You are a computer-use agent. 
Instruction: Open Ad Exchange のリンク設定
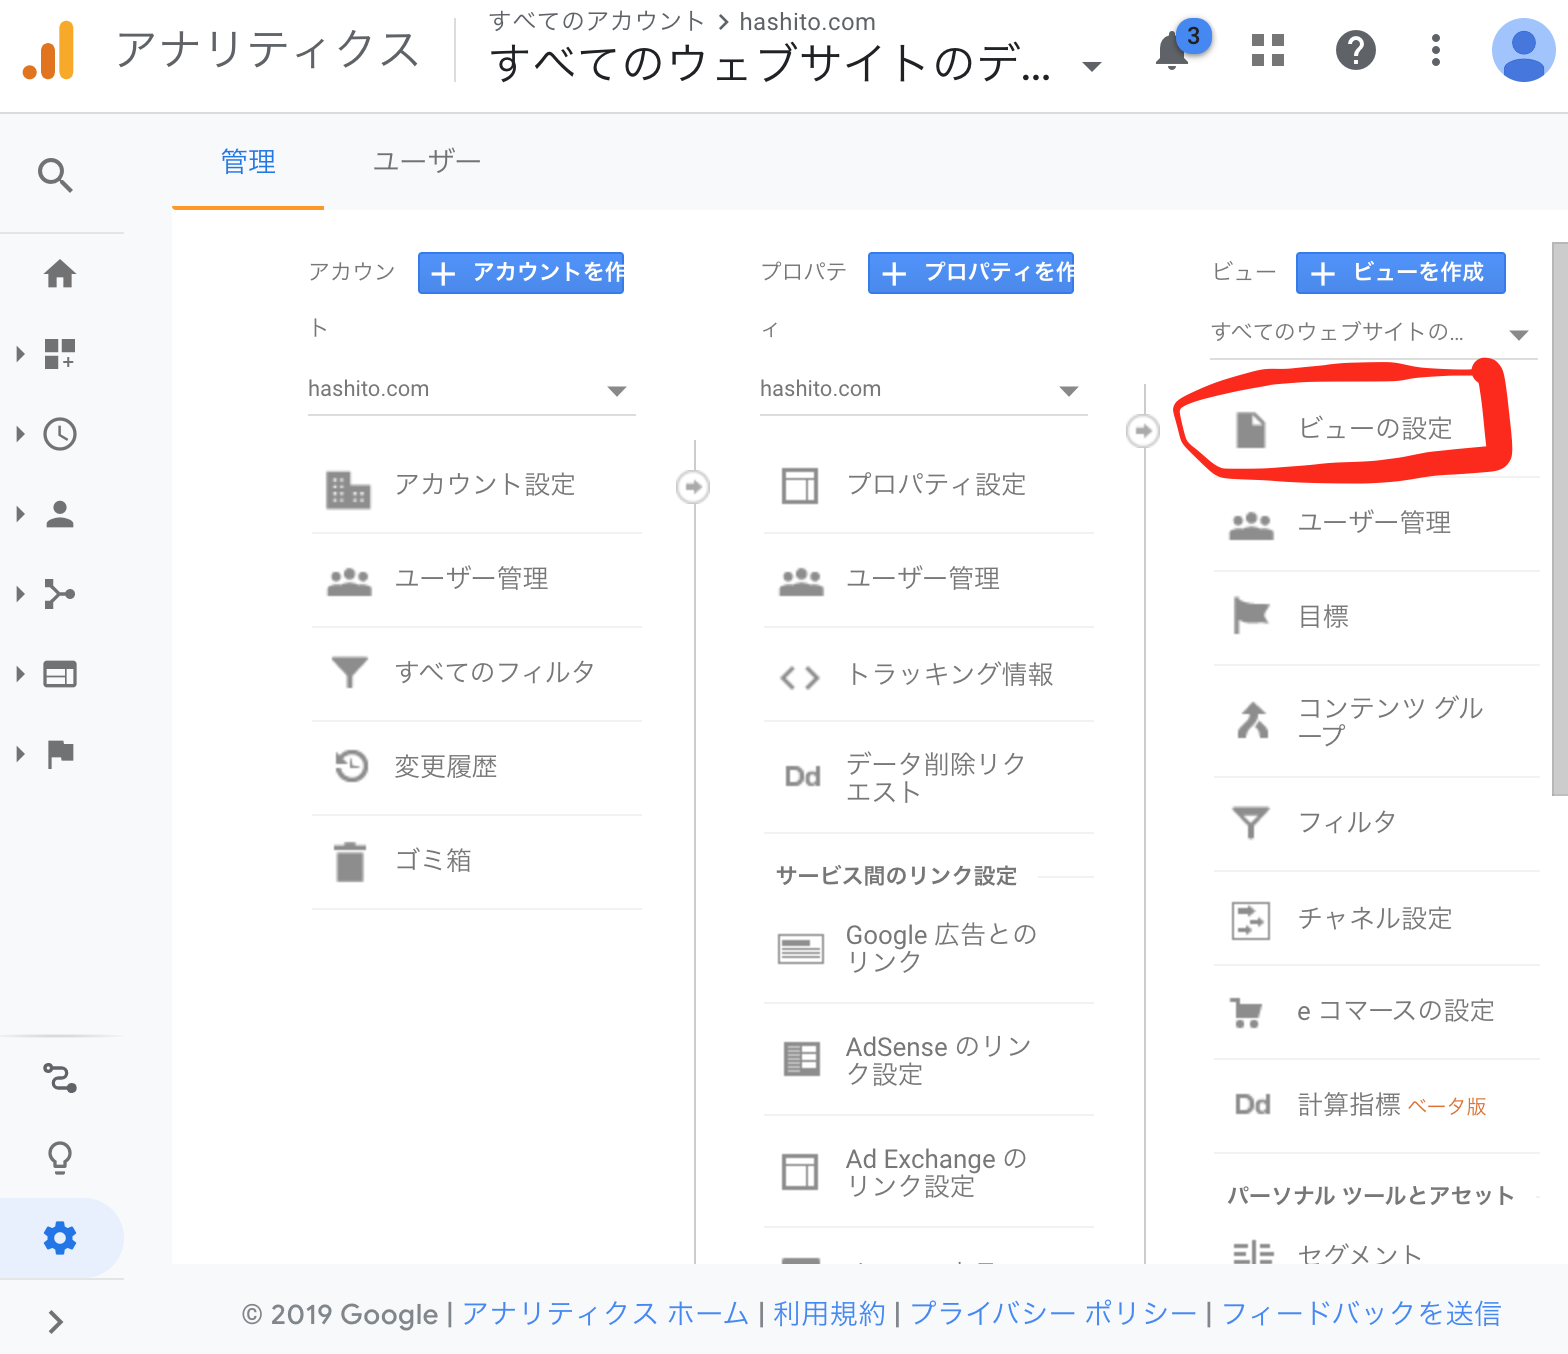[928, 1172]
